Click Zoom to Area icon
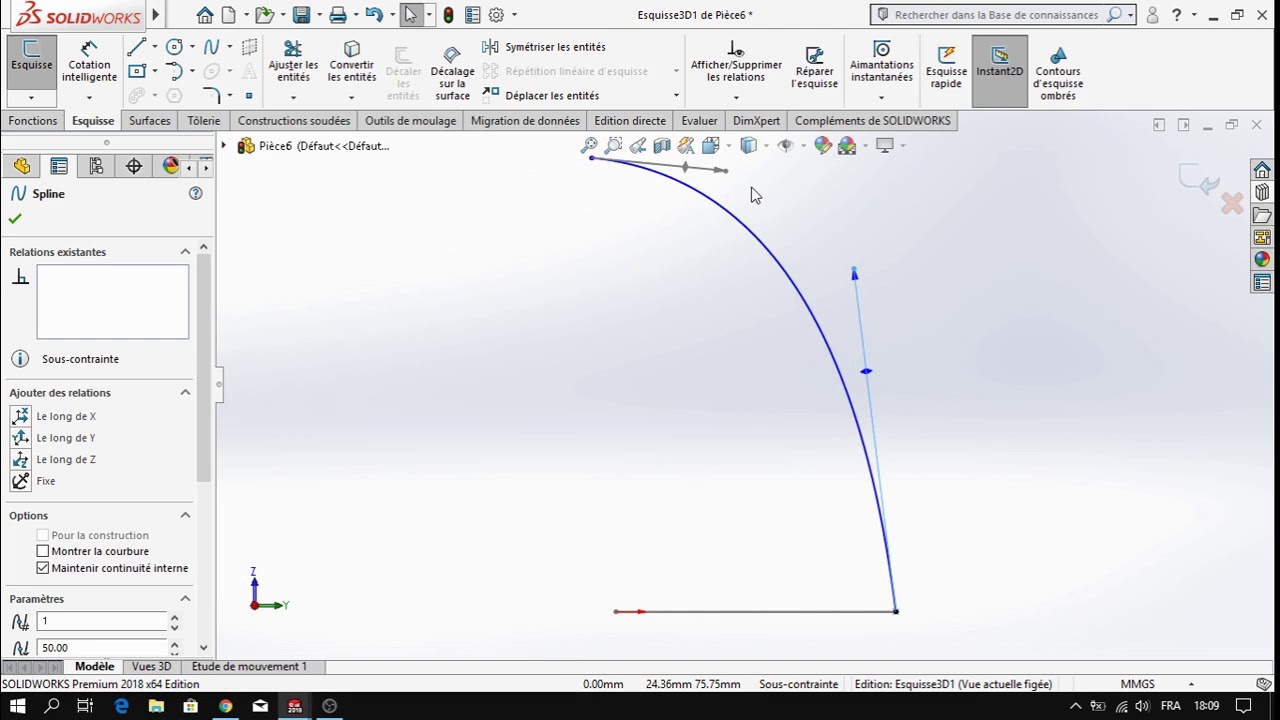This screenshot has height=720, width=1280. click(x=613, y=146)
